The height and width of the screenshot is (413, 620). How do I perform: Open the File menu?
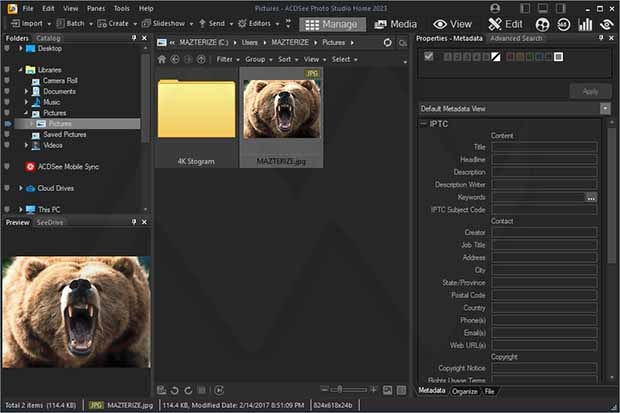tap(28, 8)
